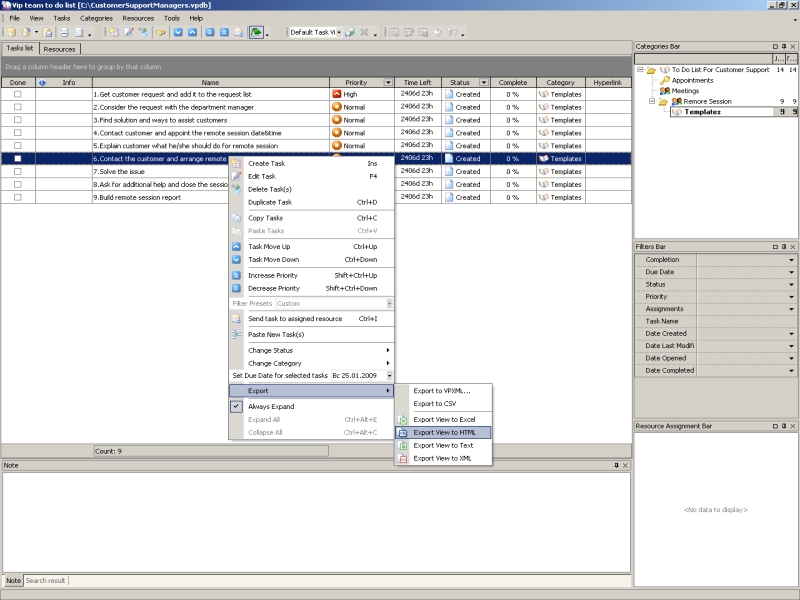This screenshot has height=600, width=800.
Task: Open the Set Due Date dropdown
Action: click(389, 375)
